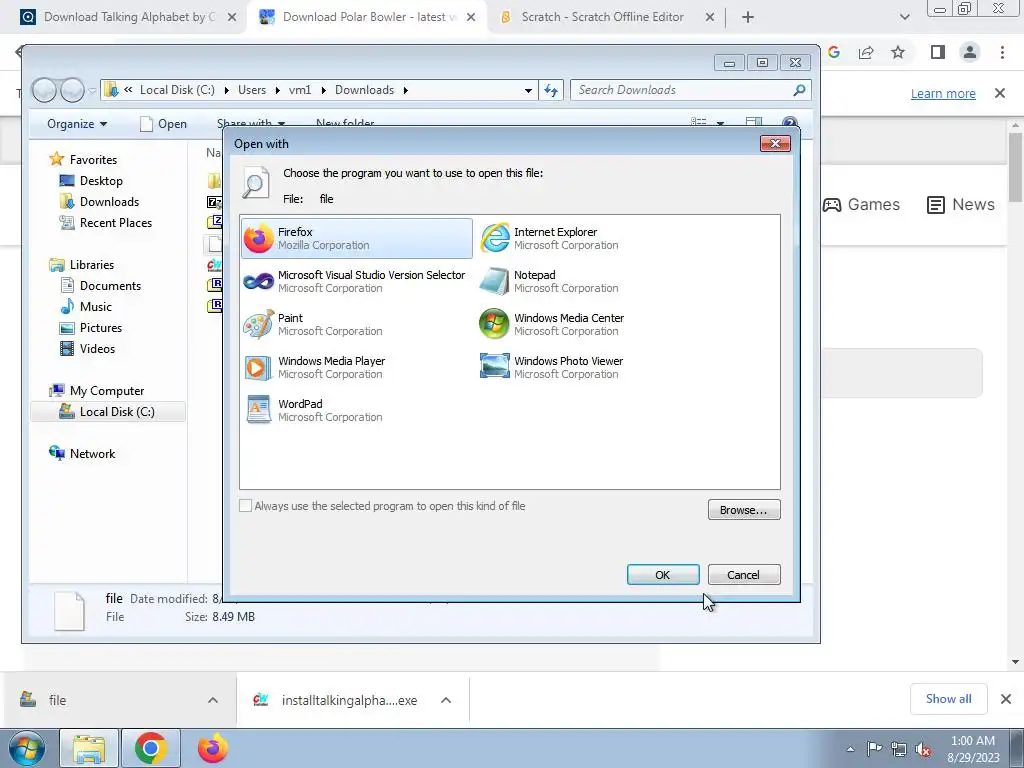This screenshot has height=768, width=1024.
Task: Click Chrome icon in taskbar
Action: click(151, 748)
